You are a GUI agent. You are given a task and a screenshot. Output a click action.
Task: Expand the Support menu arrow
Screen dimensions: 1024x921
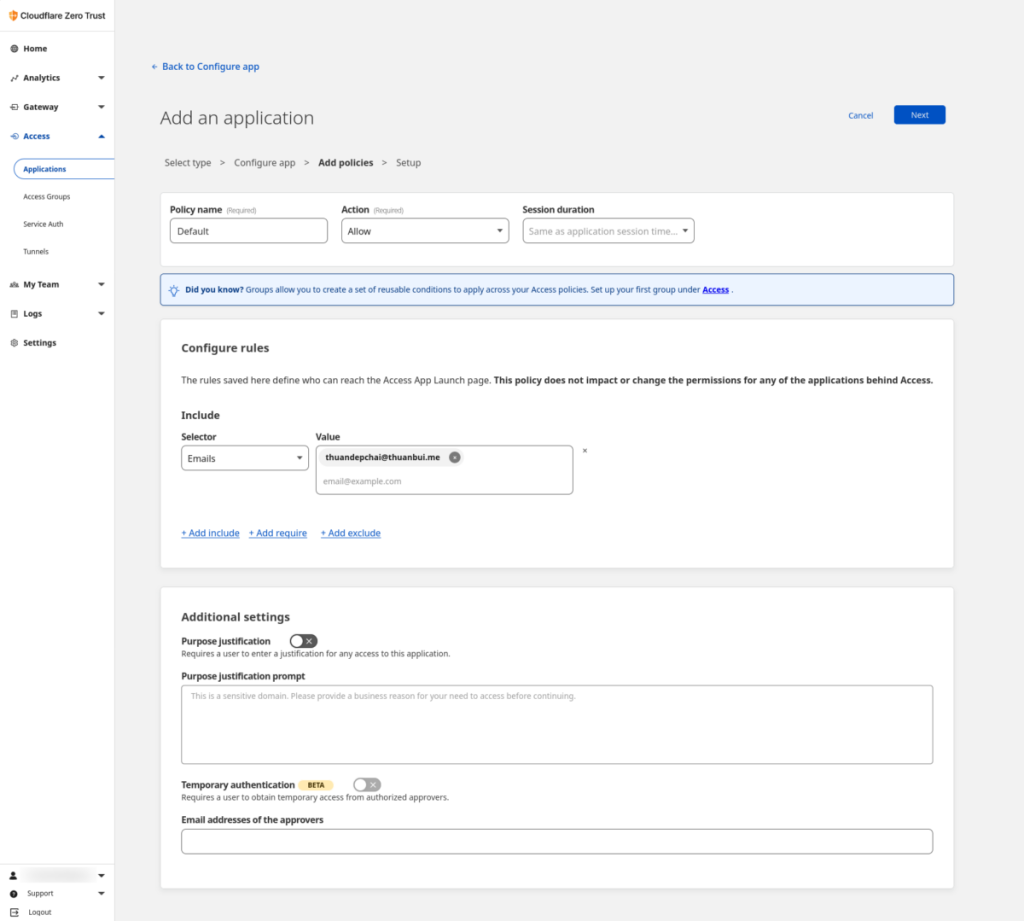click(101, 894)
